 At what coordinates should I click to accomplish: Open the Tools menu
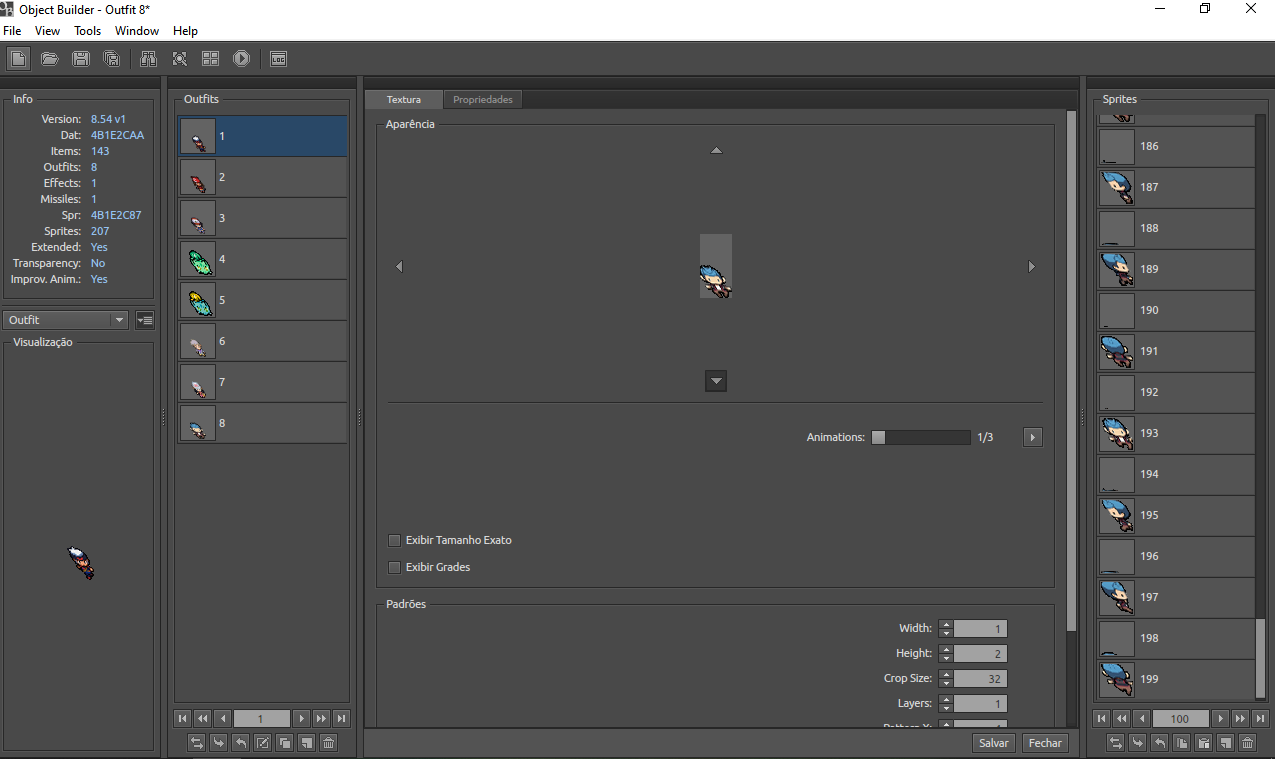pyautogui.click(x=88, y=31)
